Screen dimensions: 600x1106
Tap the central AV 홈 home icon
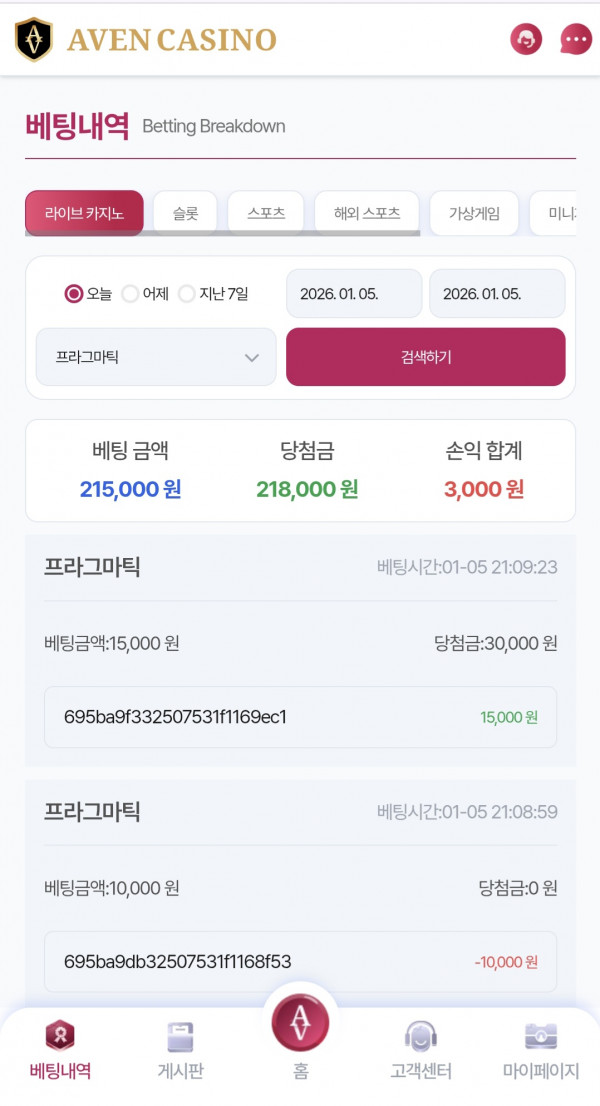point(300,1025)
